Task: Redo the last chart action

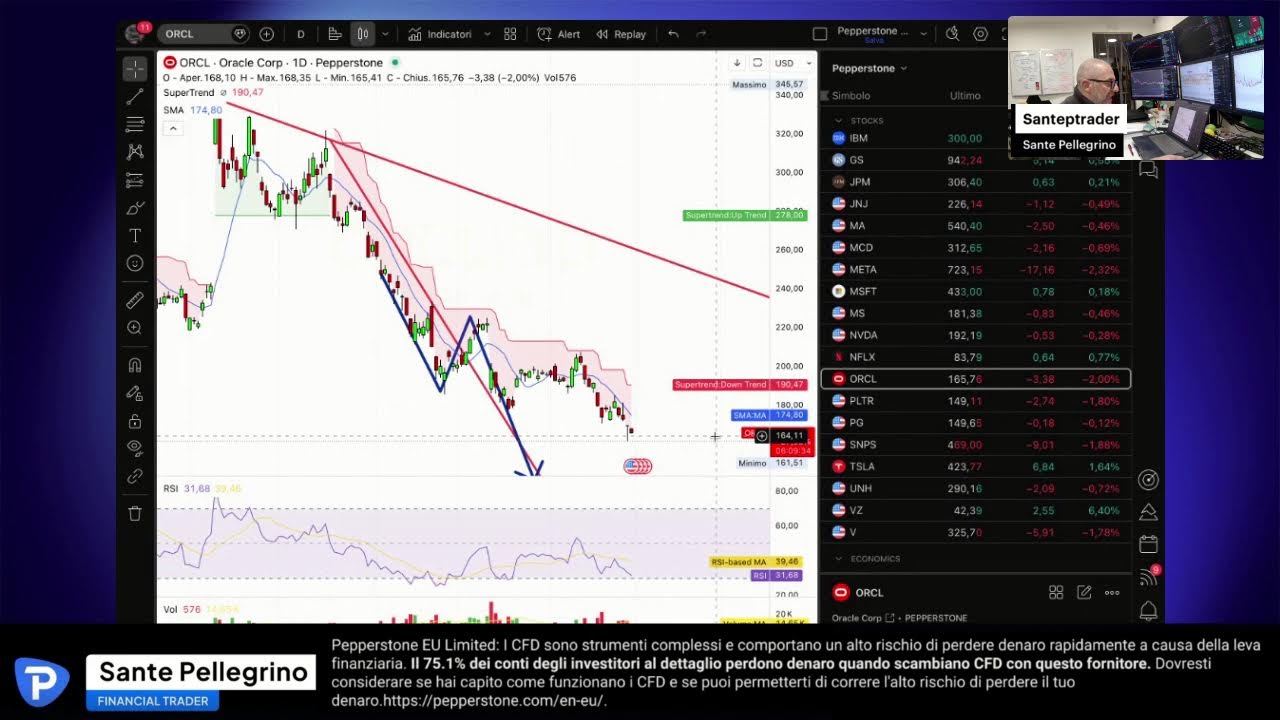Action: [701, 34]
